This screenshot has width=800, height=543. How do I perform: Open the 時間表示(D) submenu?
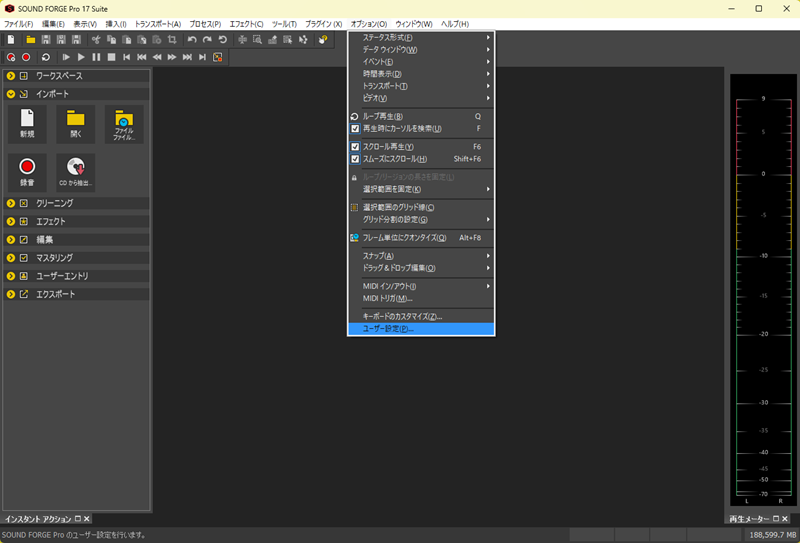click(x=421, y=74)
